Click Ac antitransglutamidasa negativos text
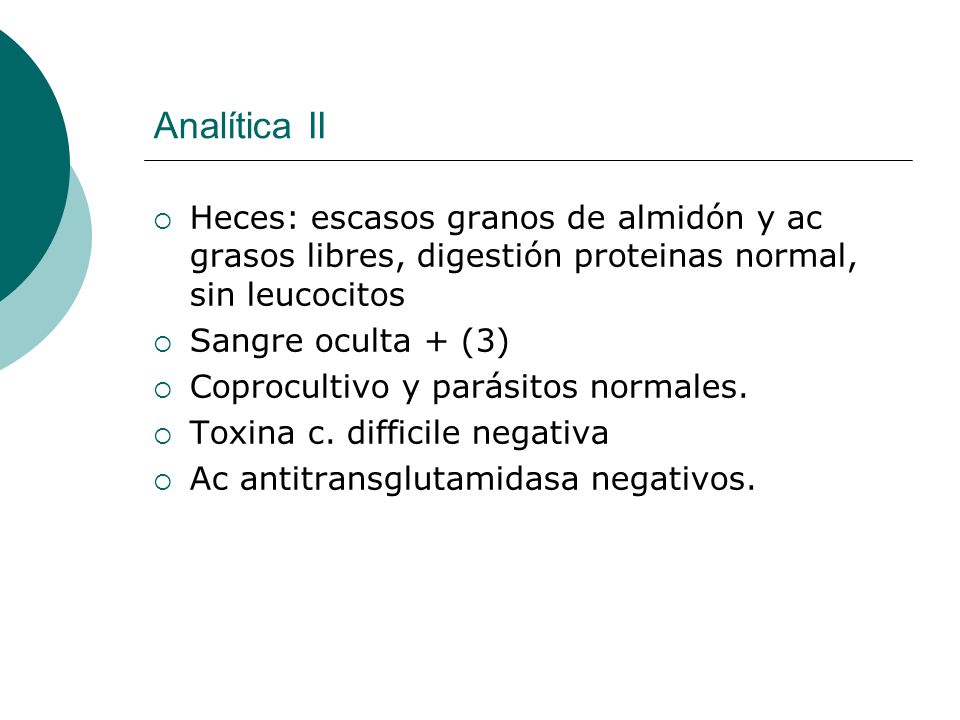 click(473, 479)
